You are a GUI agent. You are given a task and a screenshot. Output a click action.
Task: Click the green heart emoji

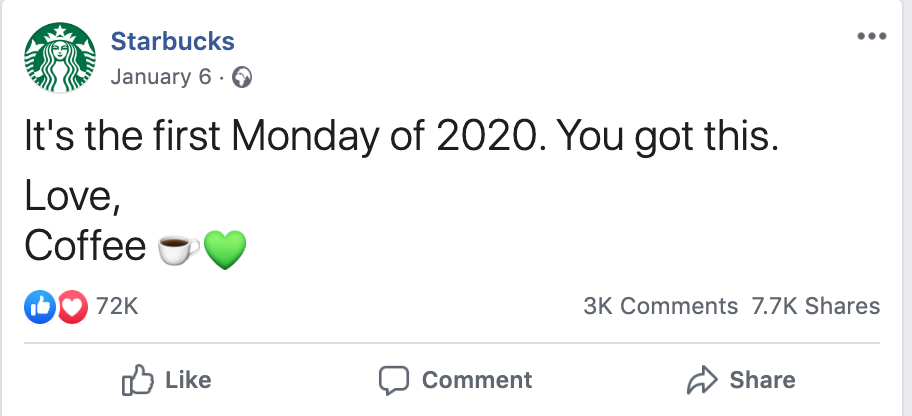(224, 248)
